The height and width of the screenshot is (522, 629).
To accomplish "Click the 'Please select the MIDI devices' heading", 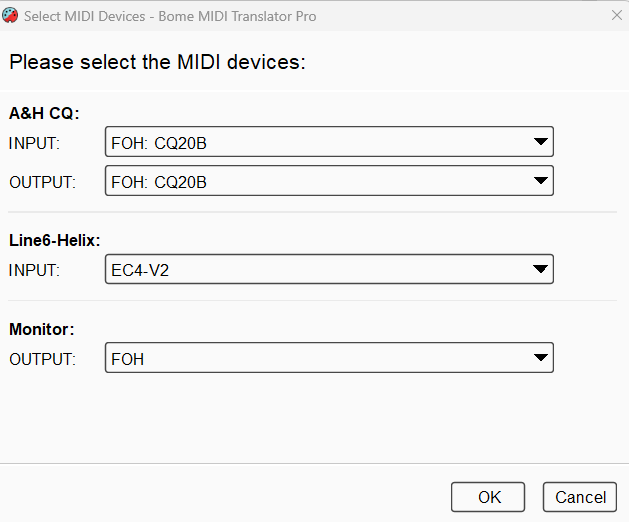I will 157,62.
